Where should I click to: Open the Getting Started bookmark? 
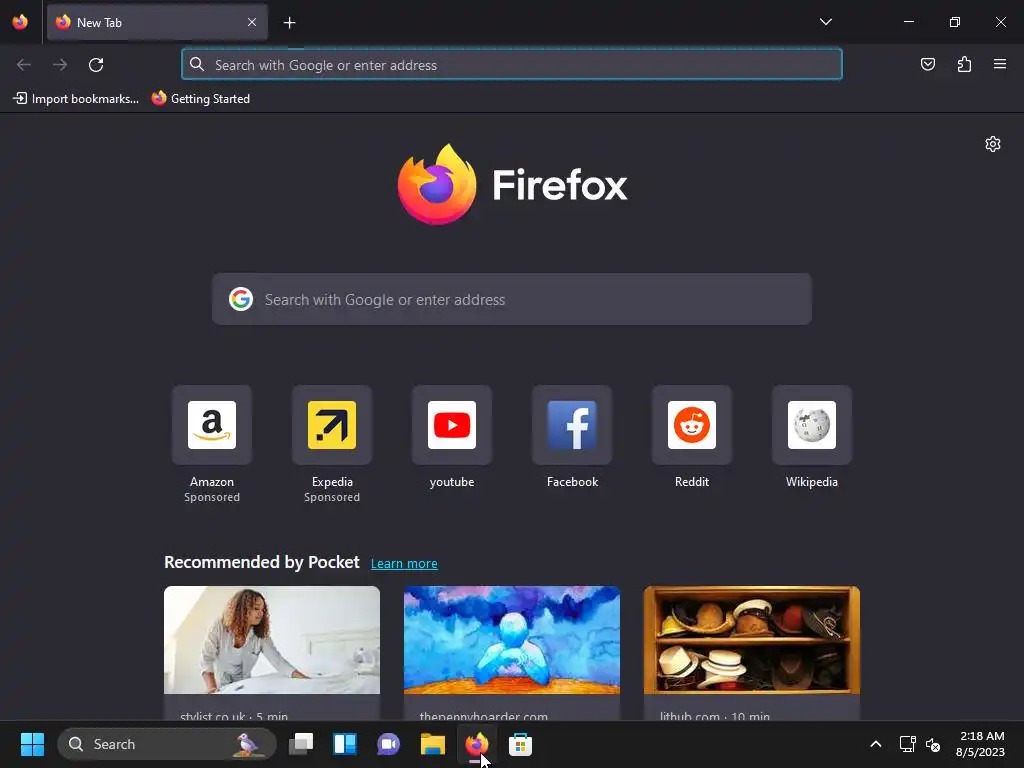click(201, 99)
